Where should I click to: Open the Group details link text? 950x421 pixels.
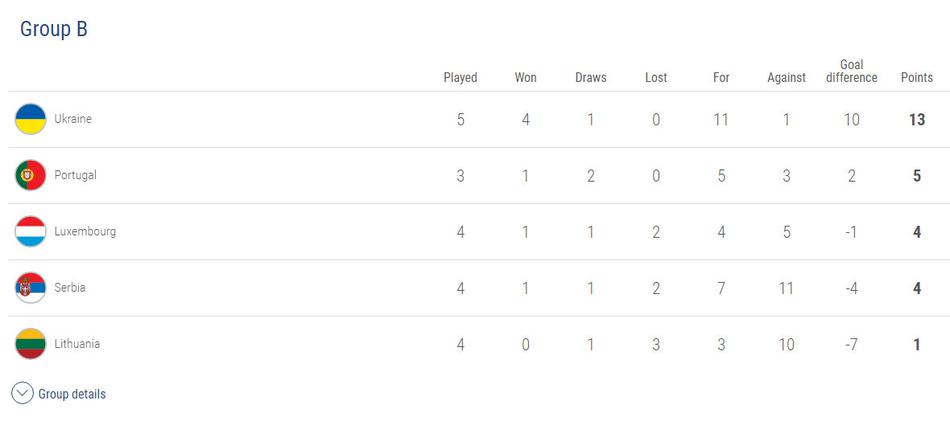[x=72, y=394]
